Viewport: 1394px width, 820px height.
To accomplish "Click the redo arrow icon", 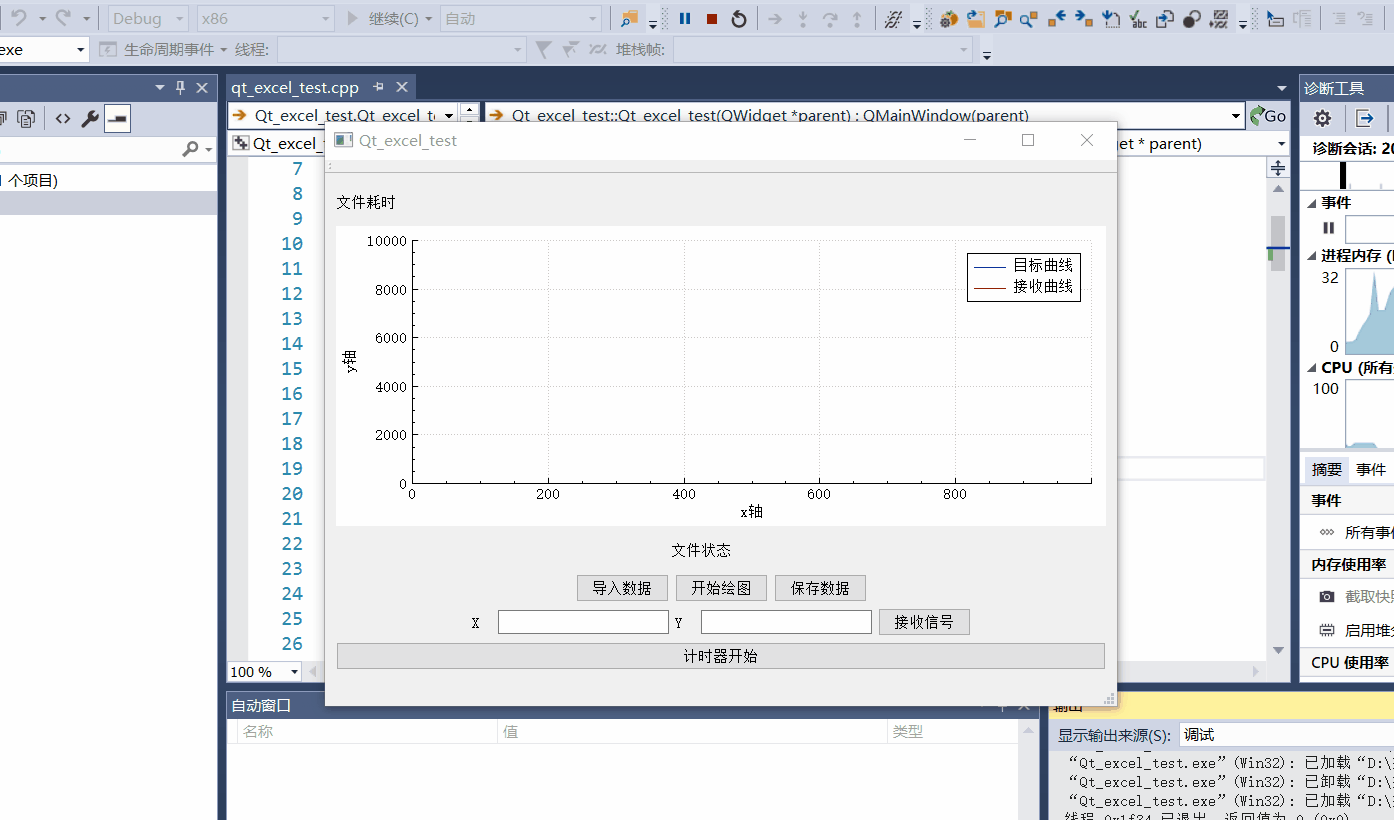I will click(63, 18).
